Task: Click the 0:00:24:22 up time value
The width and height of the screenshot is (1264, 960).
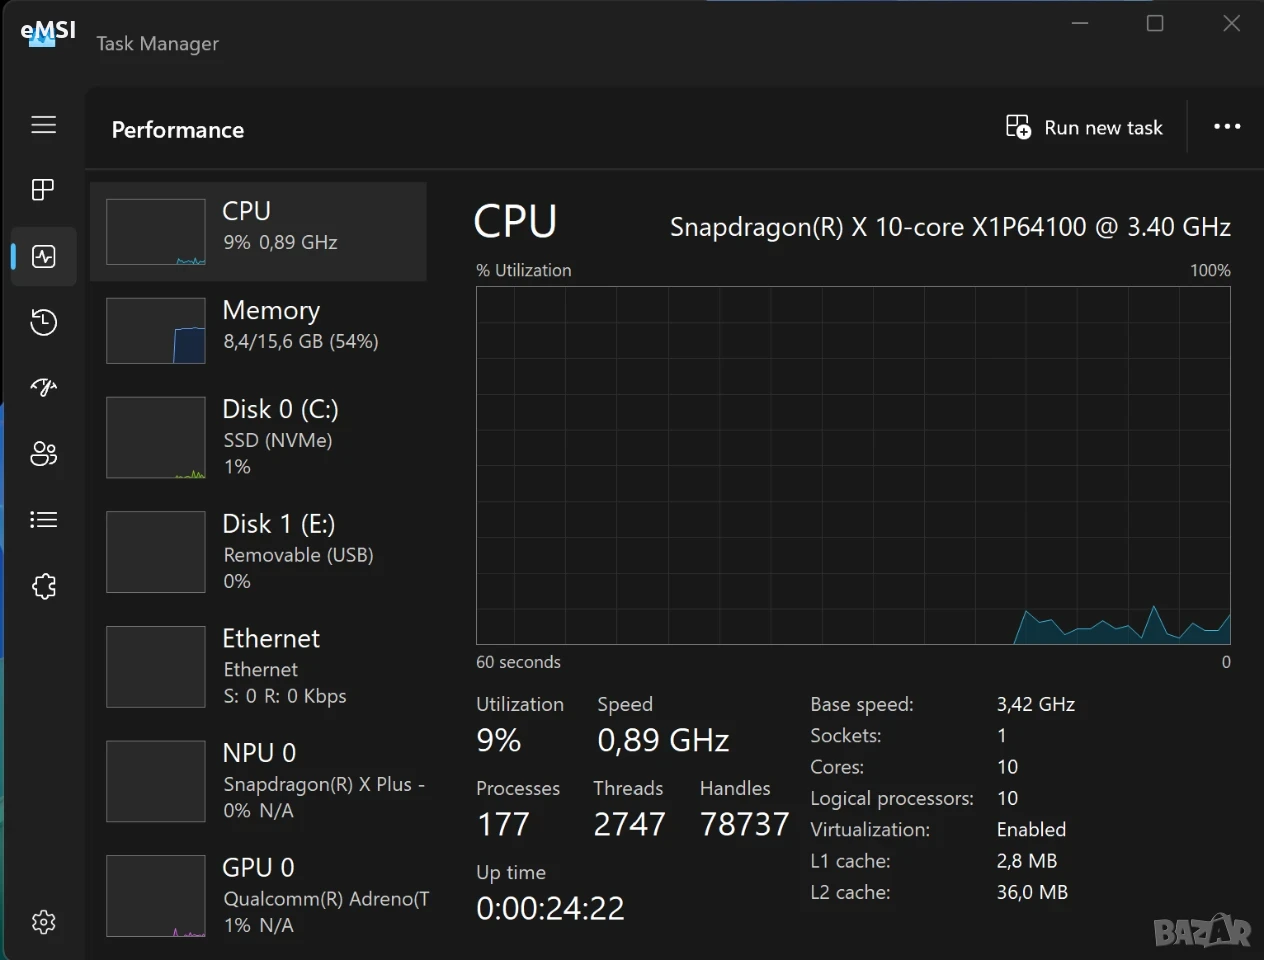Action: click(550, 908)
